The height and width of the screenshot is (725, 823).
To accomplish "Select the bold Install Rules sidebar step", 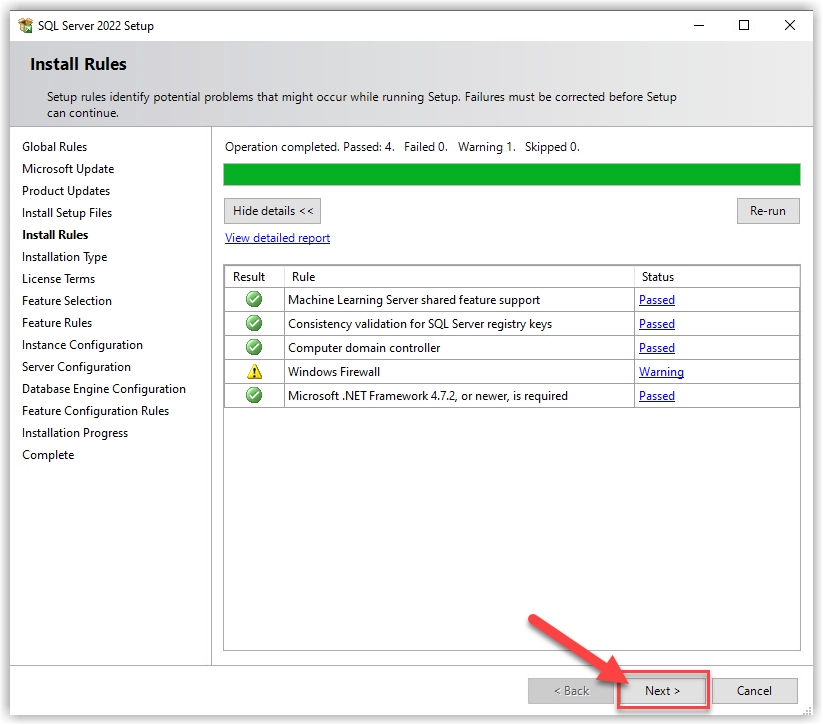I will coord(55,235).
